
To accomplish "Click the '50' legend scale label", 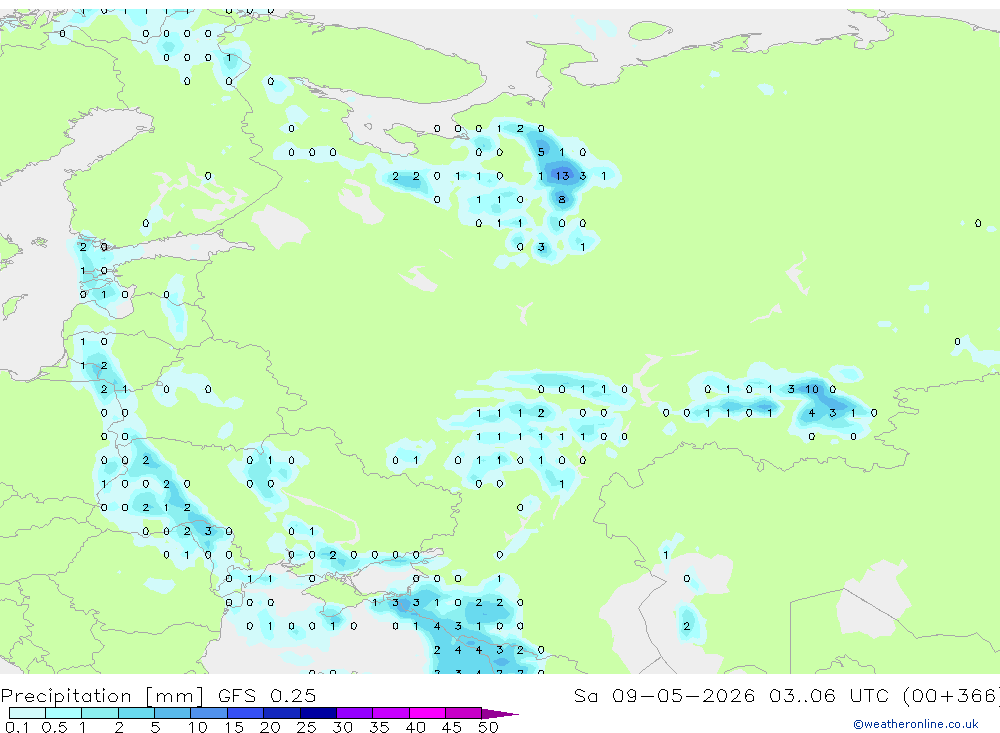I will coord(489,727).
